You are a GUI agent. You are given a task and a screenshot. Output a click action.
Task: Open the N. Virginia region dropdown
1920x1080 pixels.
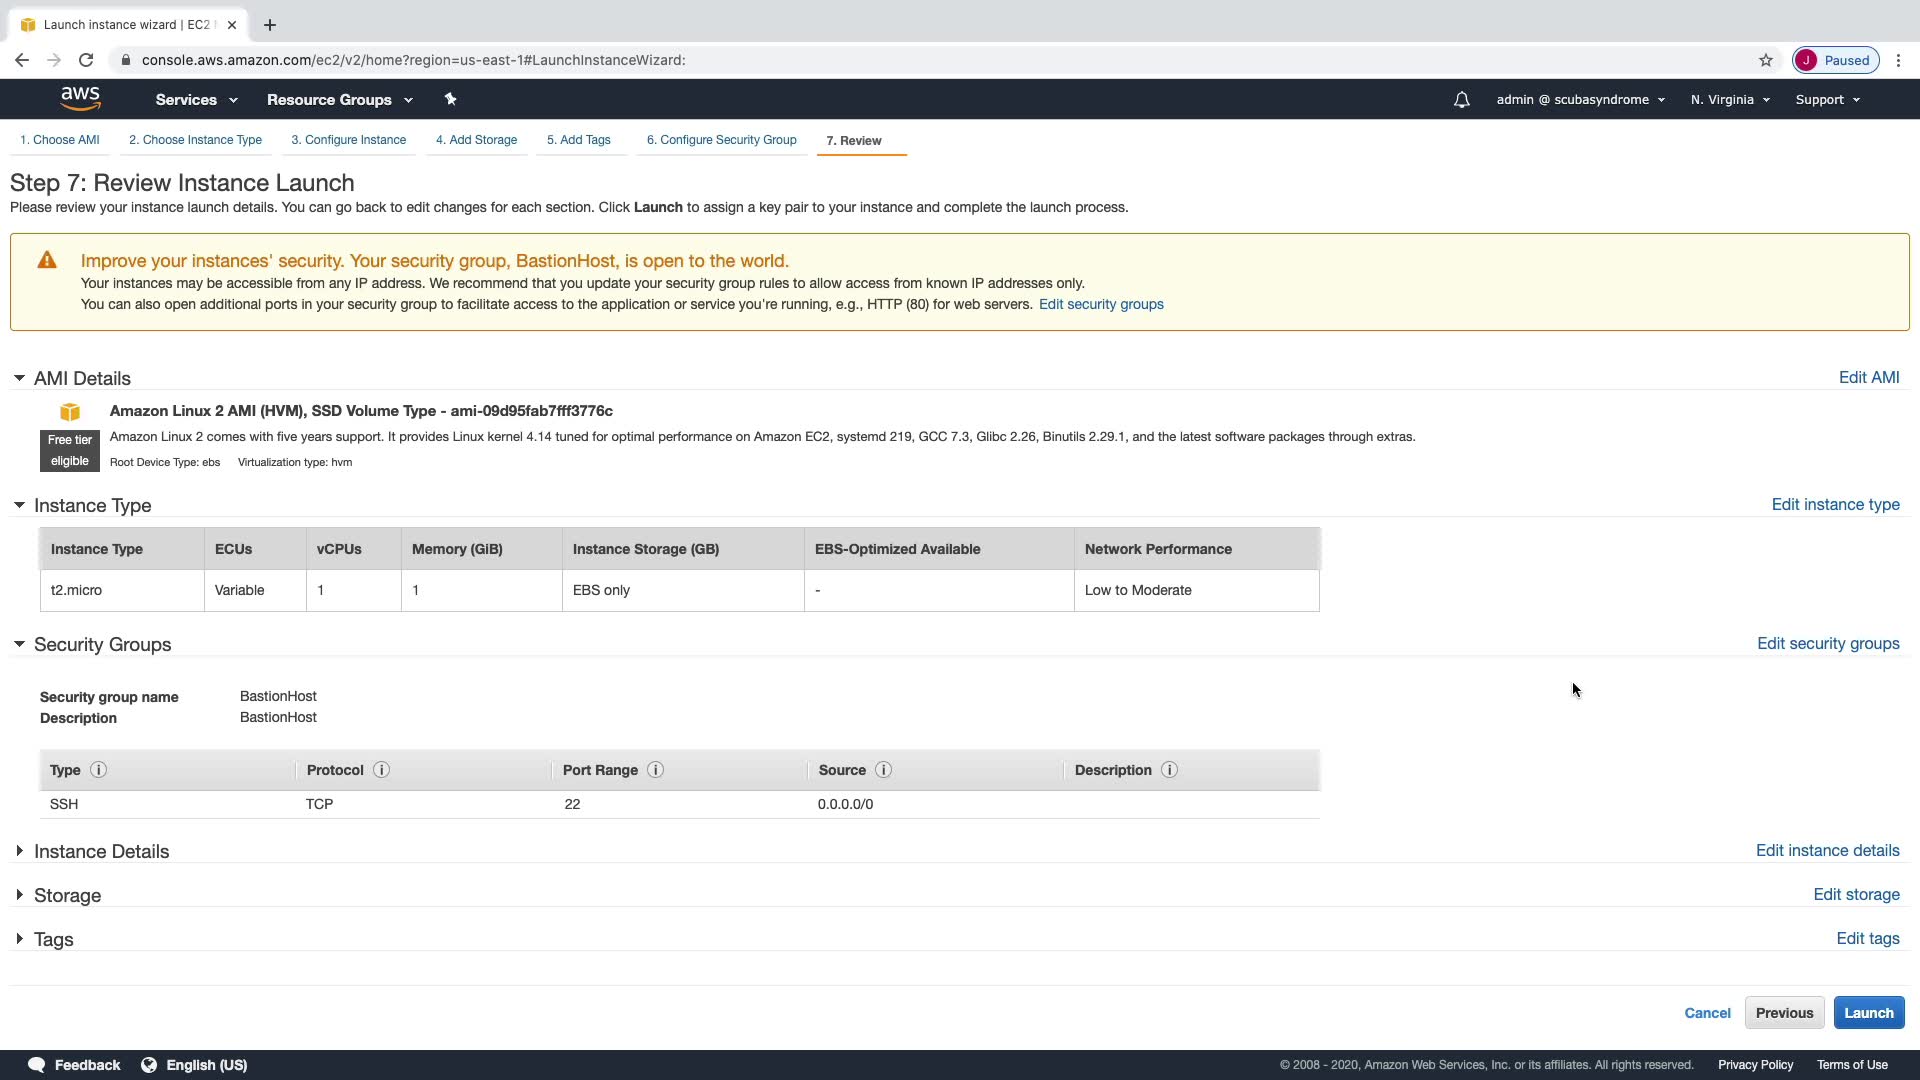[1729, 100]
